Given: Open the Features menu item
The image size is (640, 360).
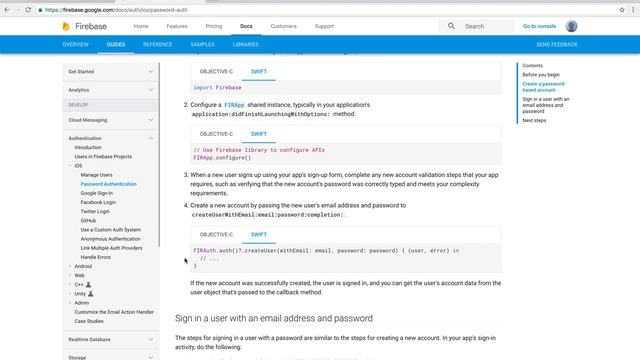Looking at the screenshot, I should point(177,26).
